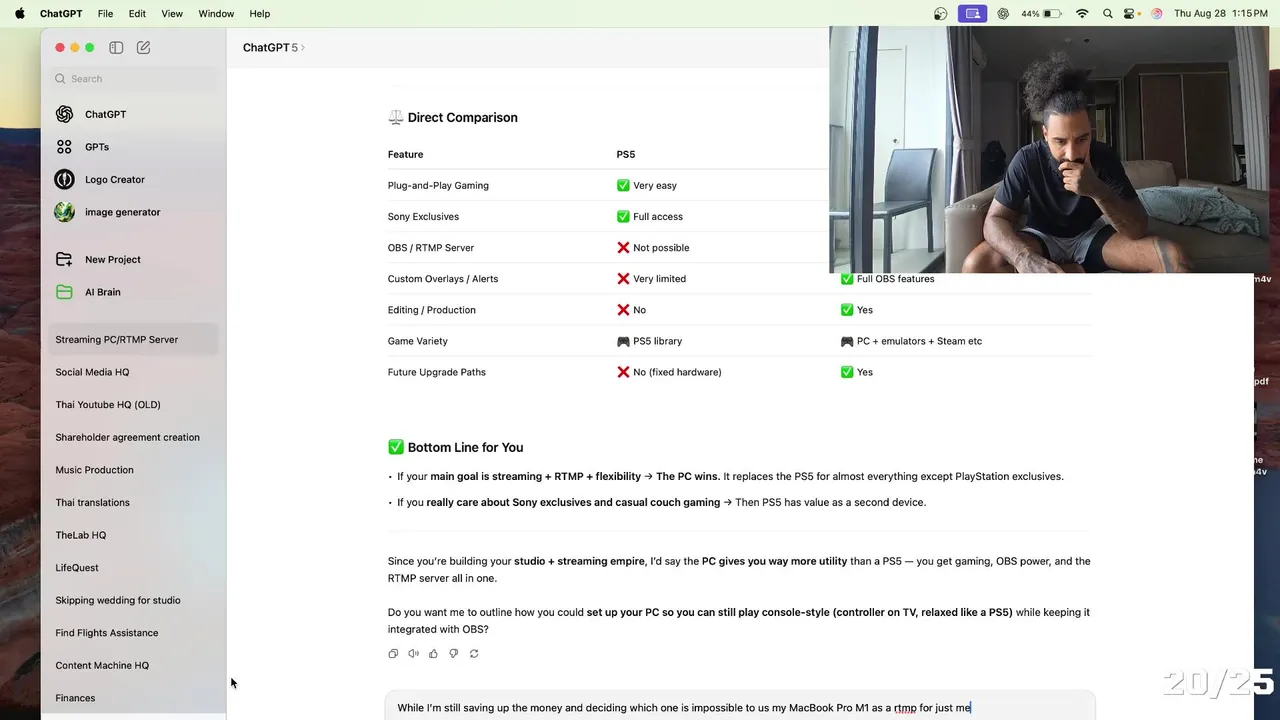
Task: Open the Window menu
Action: (216, 14)
